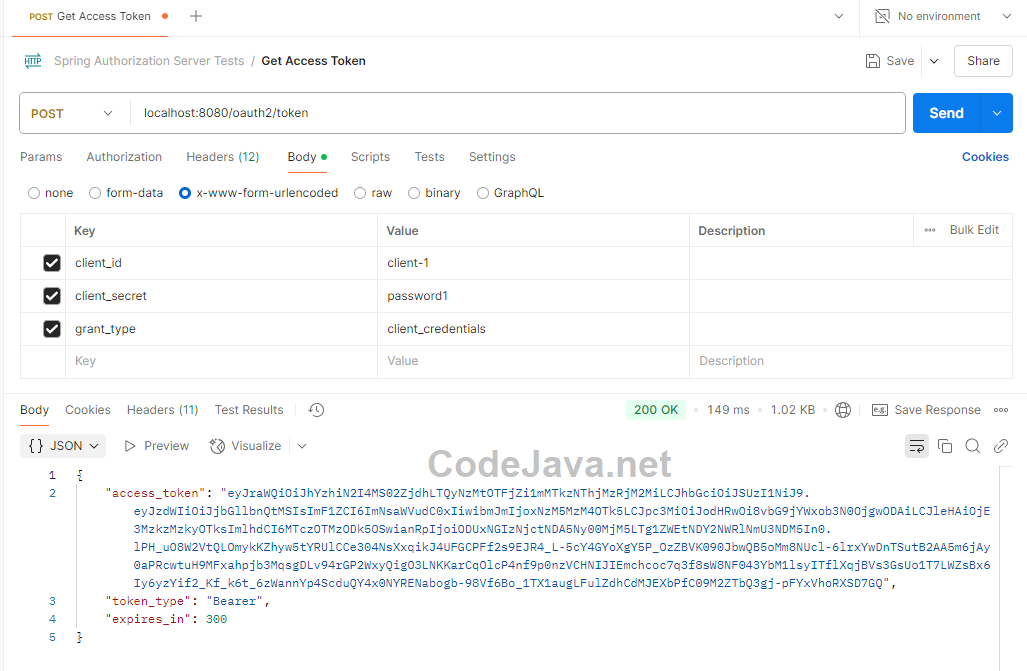Click the JSON braces icon
Screen dimensions: 1027x671
[36, 446]
